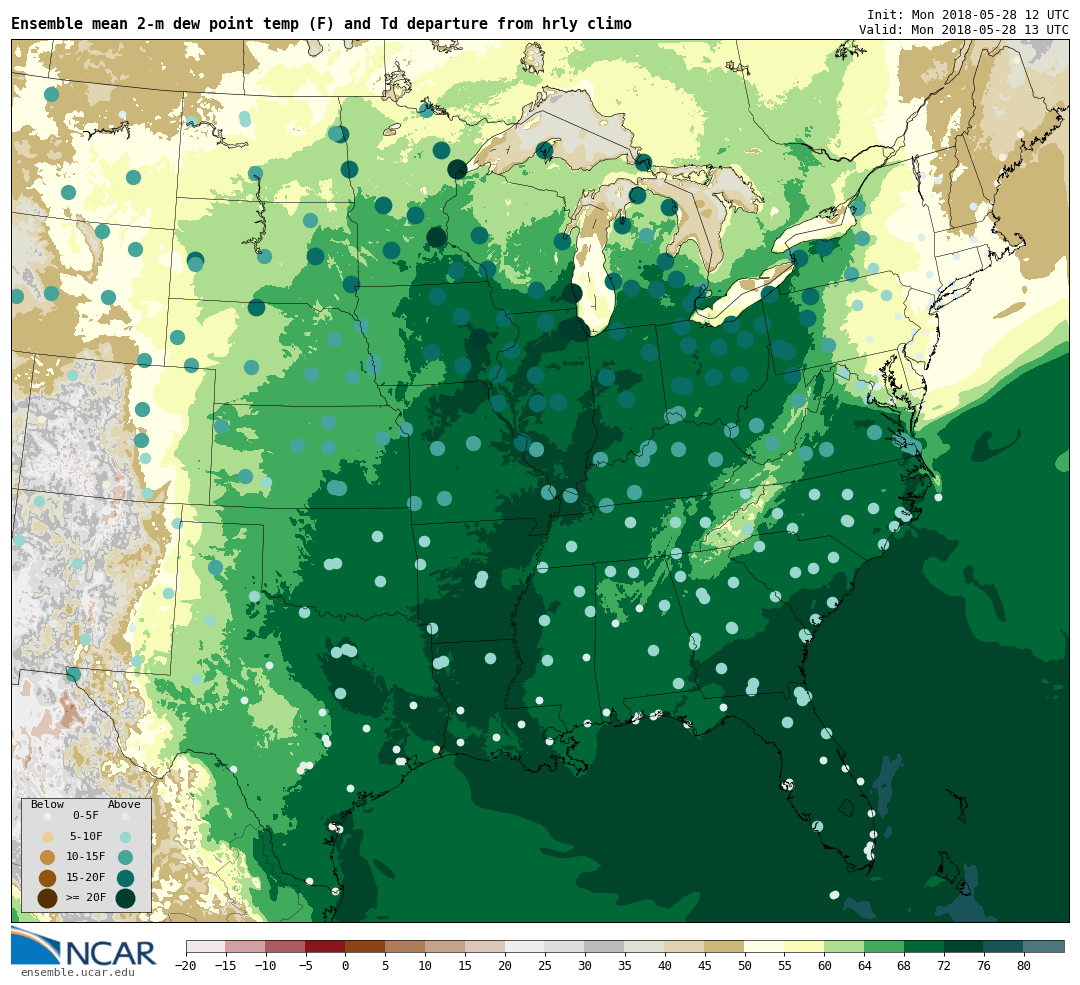The height and width of the screenshot is (985, 1080).
Task: Click the "10-15F" legend label
Action: pos(86,856)
